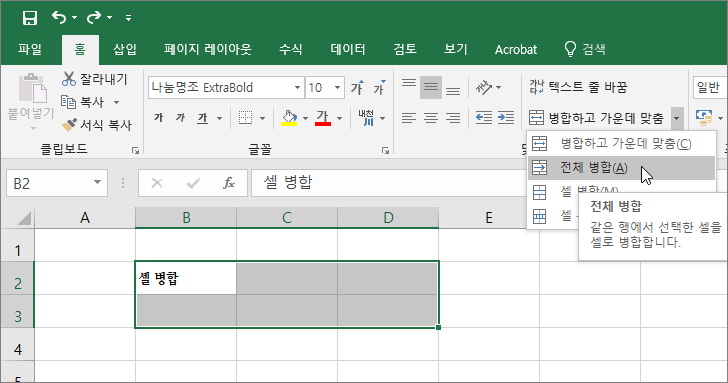Image resolution: width=728 pixels, height=383 pixels.
Task: Choose 병합하고 가운데 맞춤(C) menu item
Action: pos(621,144)
